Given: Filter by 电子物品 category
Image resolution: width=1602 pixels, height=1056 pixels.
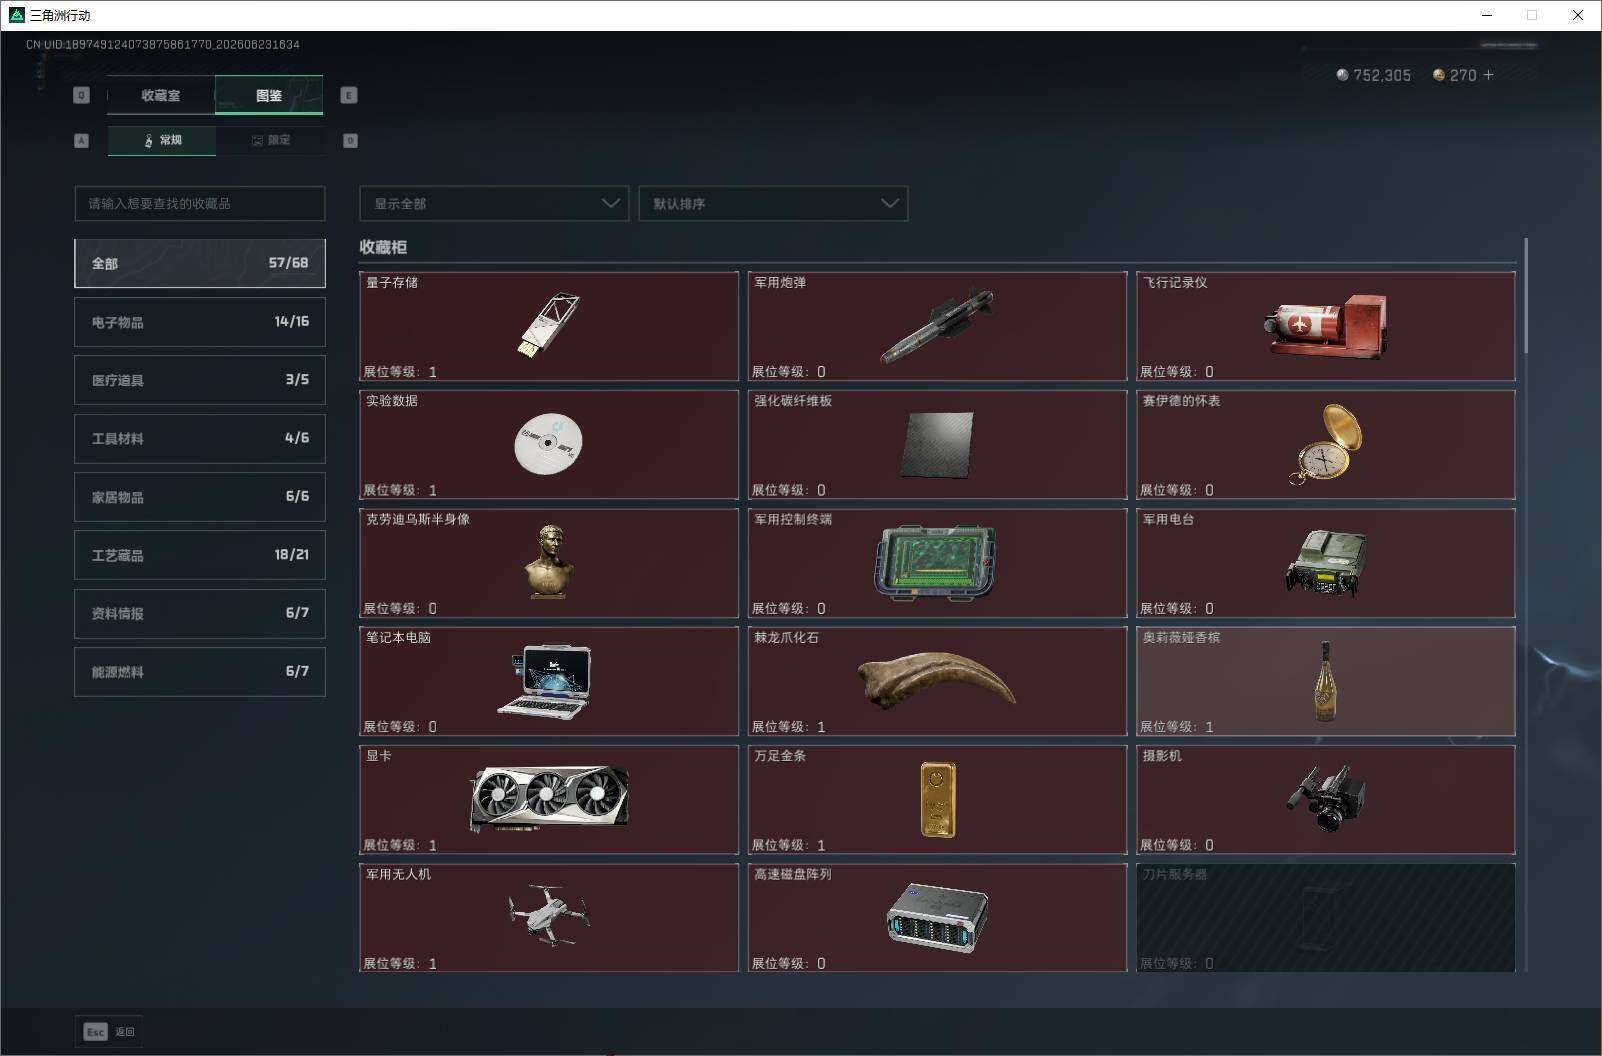Looking at the screenshot, I should coord(200,322).
